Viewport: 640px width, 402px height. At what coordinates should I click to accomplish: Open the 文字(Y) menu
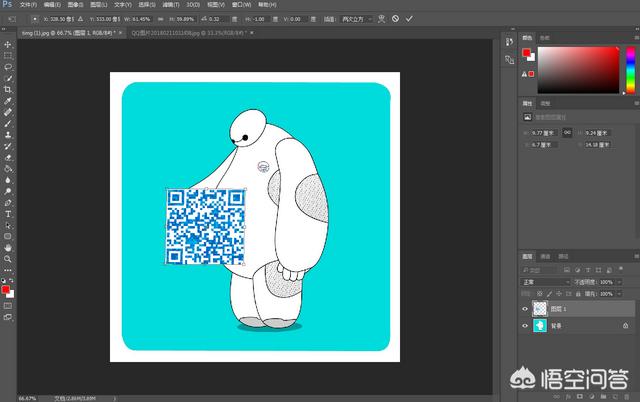pyautogui.click(x=123, y=4)
